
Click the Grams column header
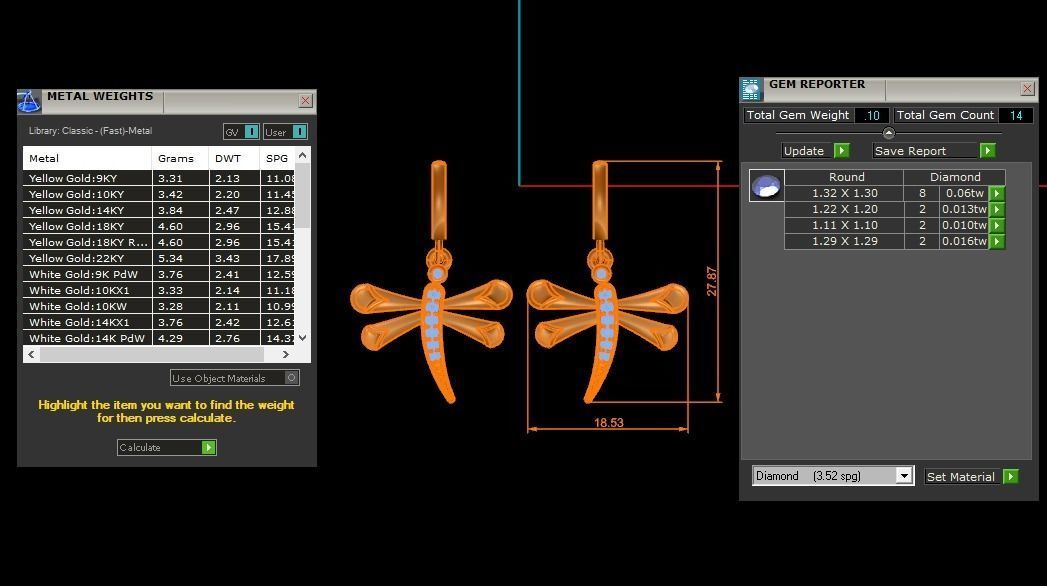pos(180,158)
